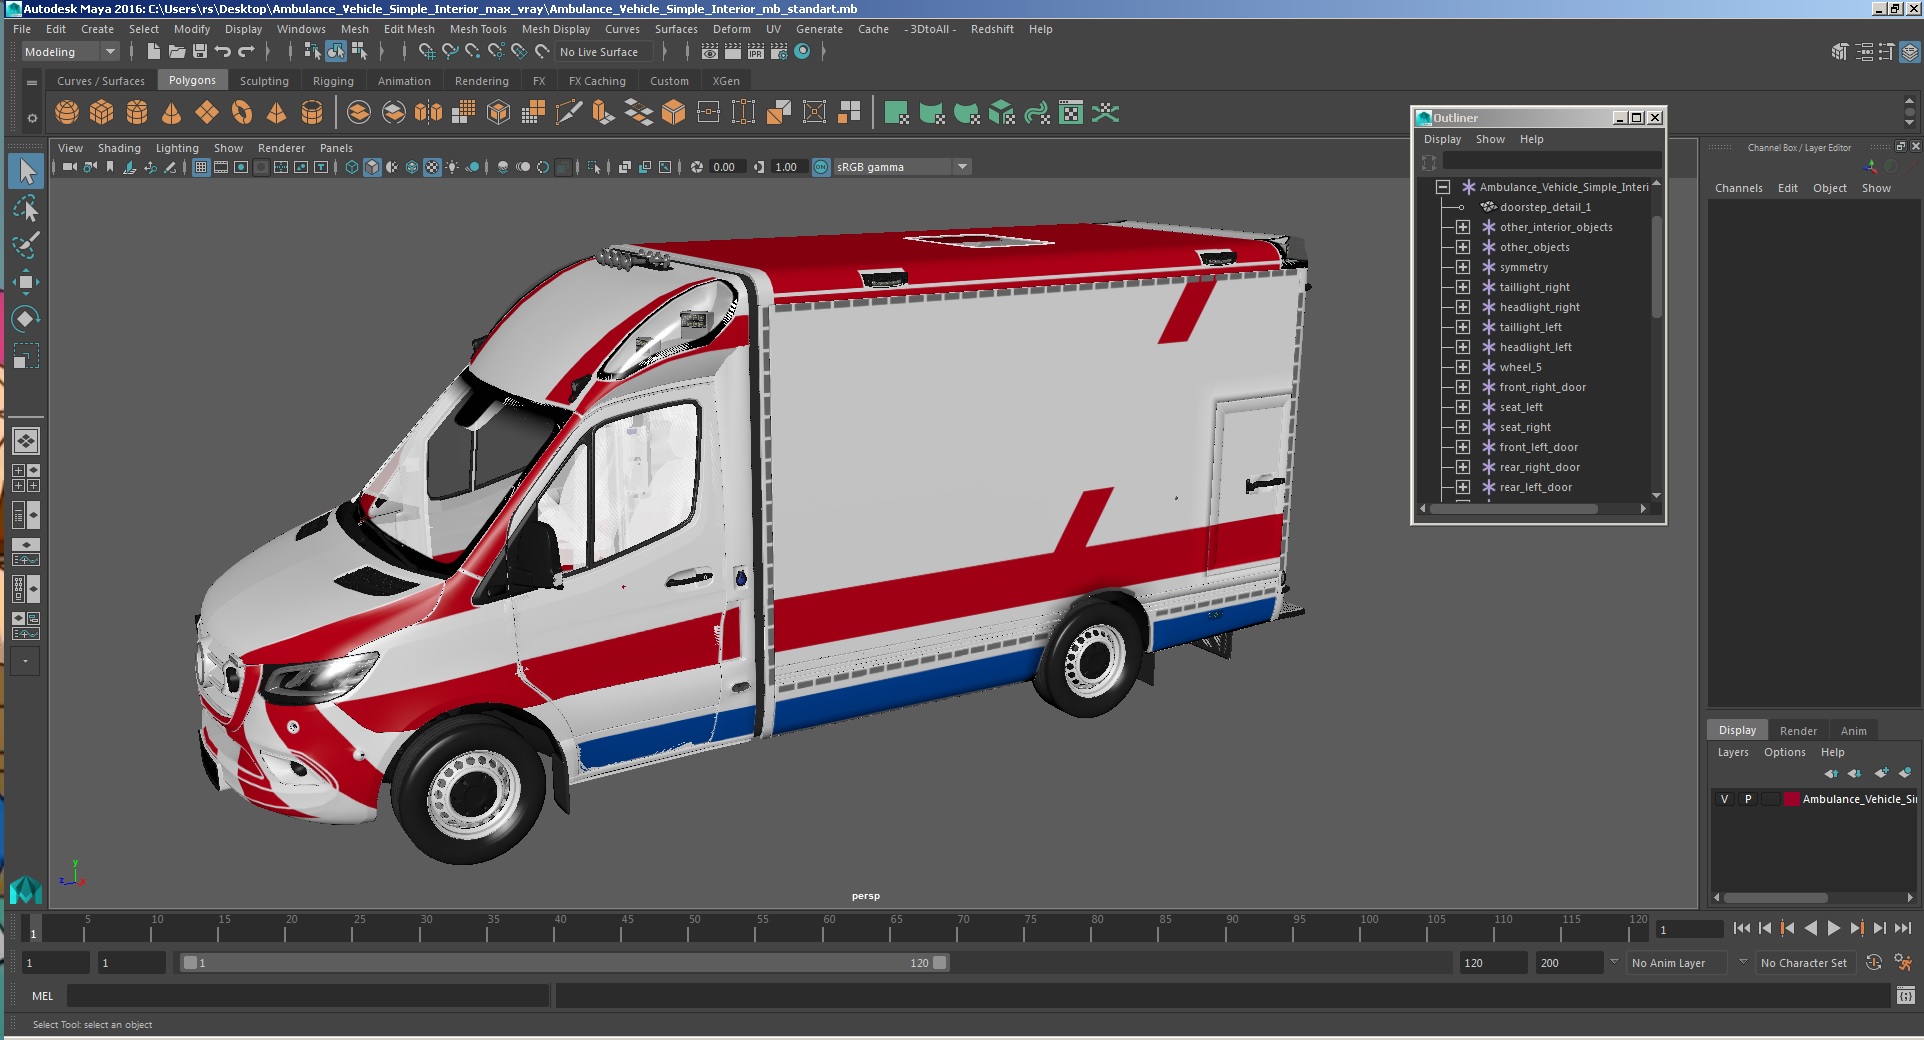Screen dimensions: 1924x1040
Task: Open the Mesh Tools menu
Action: click(478, 29)
